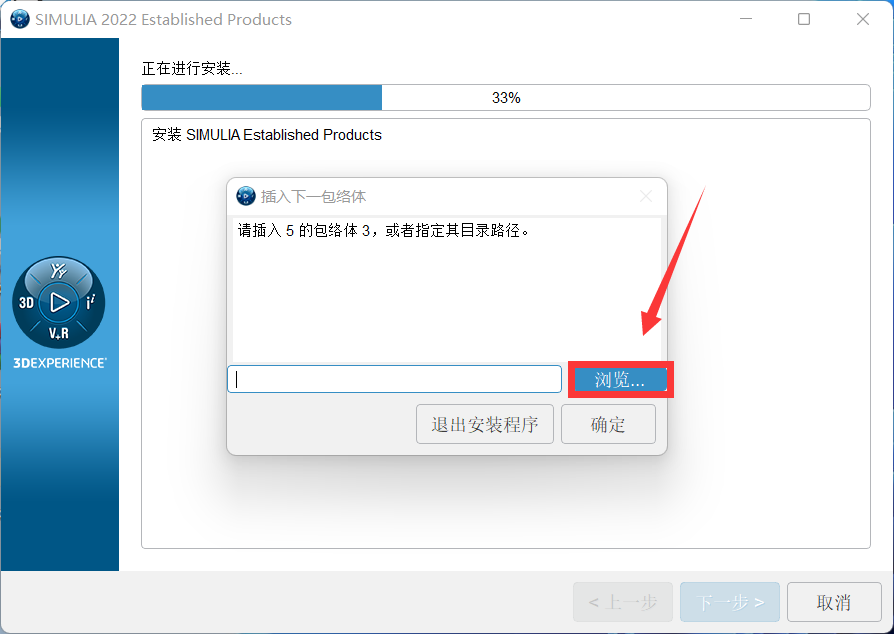Image resolution: width=894 pixels, height=634 pixels.
Task: Focus the directory path input field
Action: (x=395, y=379)
